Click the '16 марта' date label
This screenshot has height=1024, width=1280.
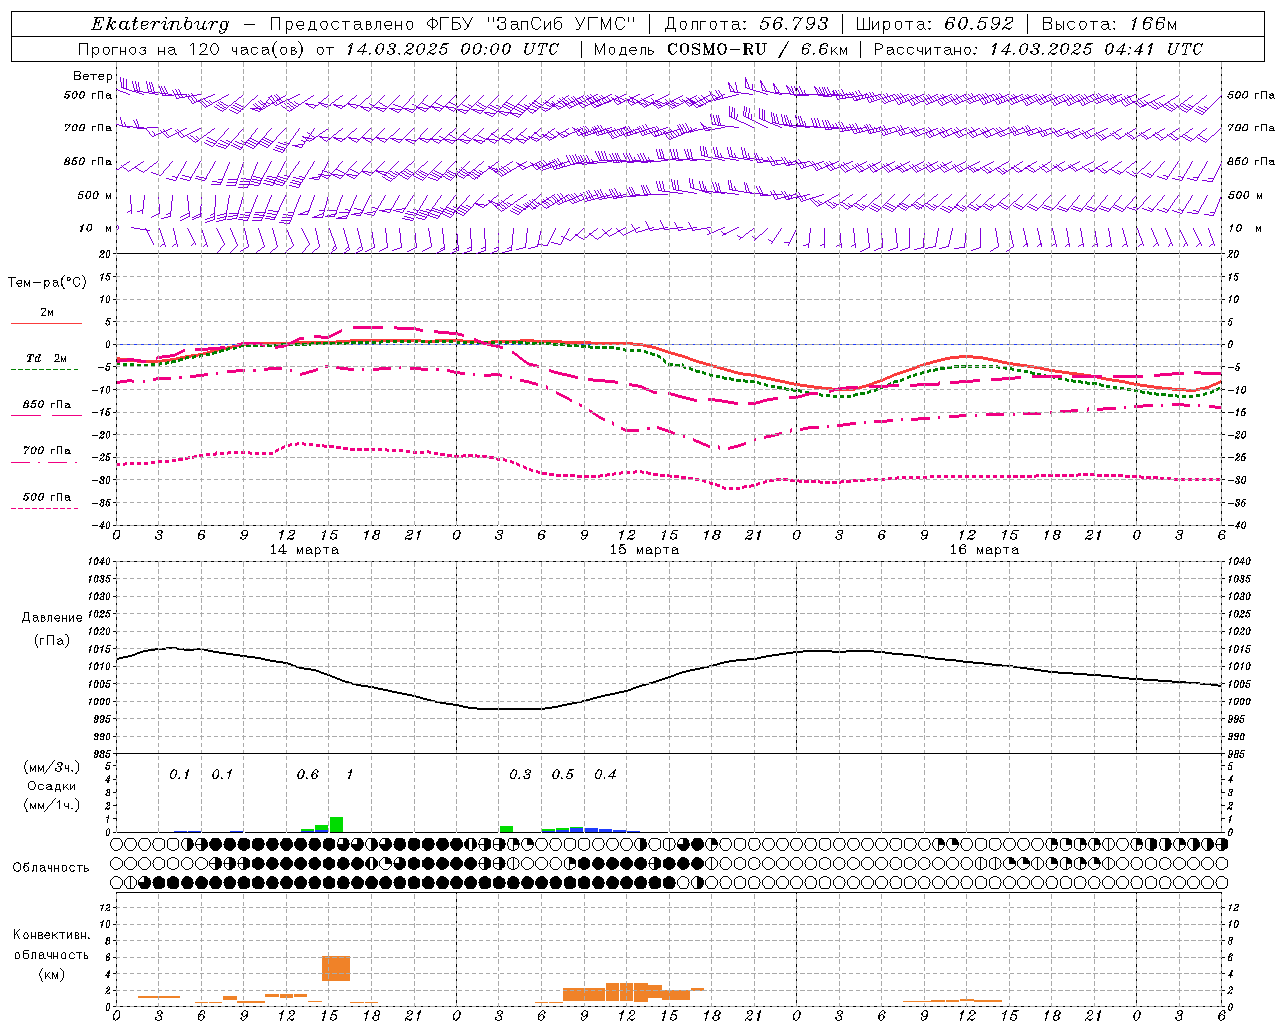pyautogui.click(x=984, y=549)
